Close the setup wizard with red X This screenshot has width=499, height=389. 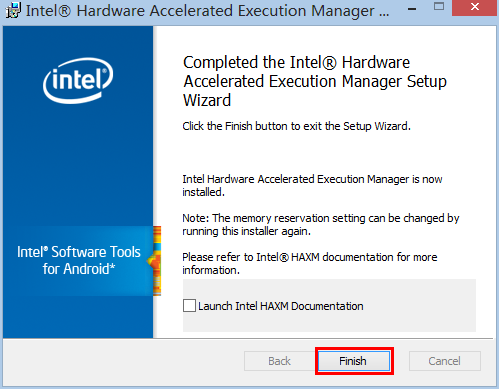click(475, 7)
